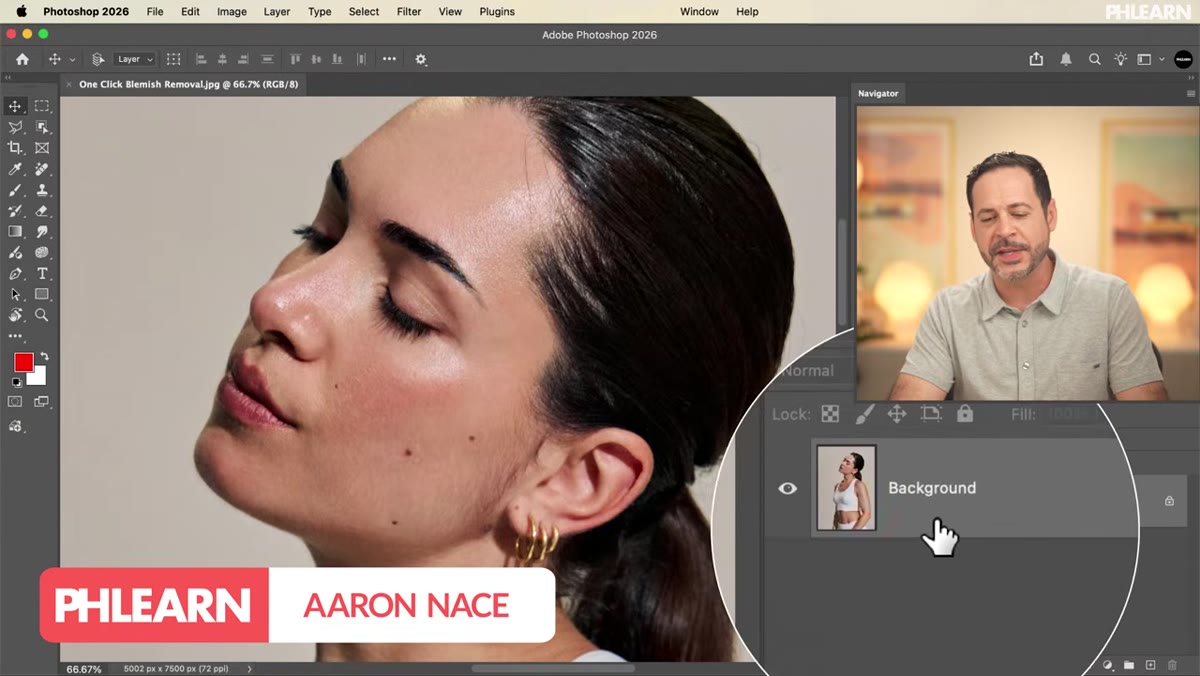Toggle Show Transform Controls icon

tap(173, 59)
